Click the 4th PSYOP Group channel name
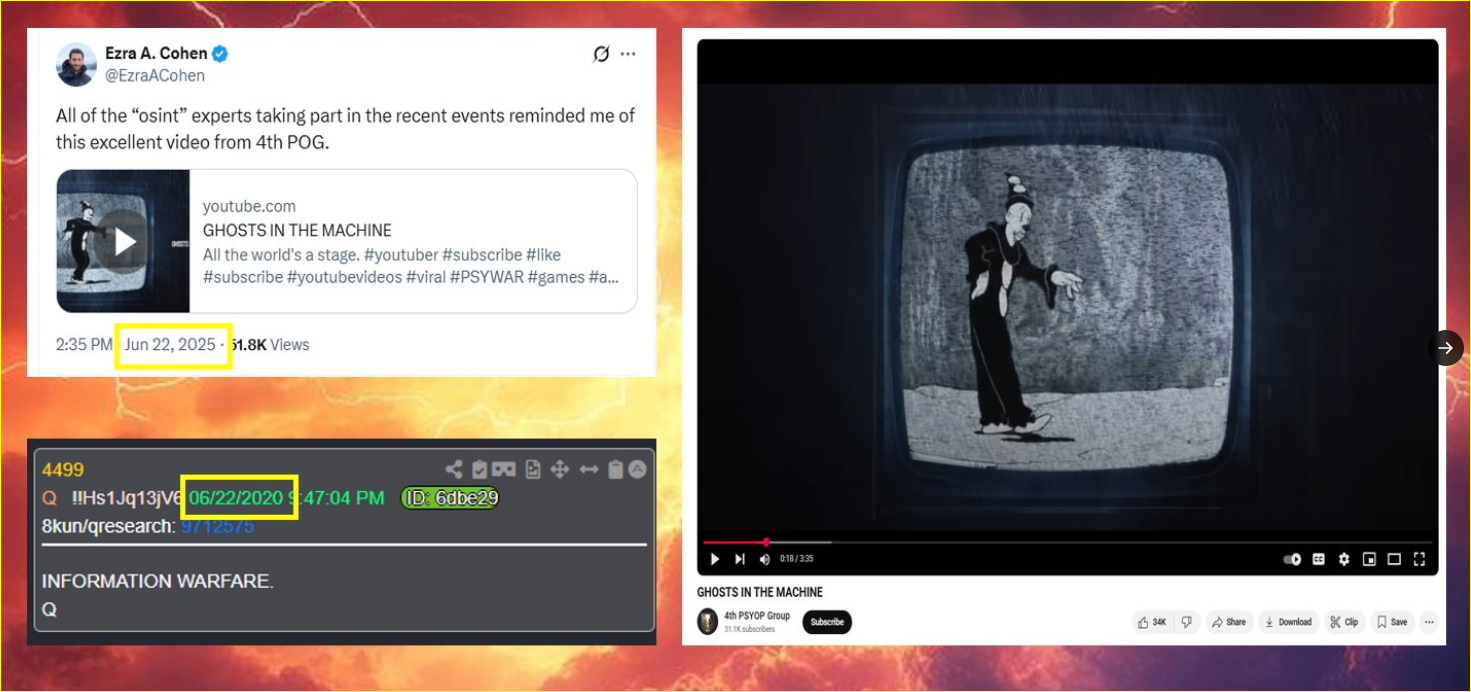Viewport: 1471px width, 692px height. pos(757,616)
